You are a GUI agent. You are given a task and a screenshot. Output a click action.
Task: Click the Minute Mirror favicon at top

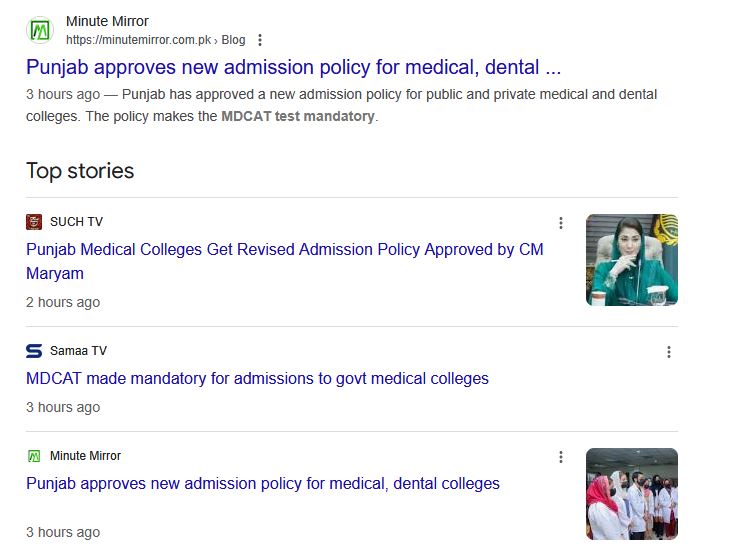pos(40,30)
